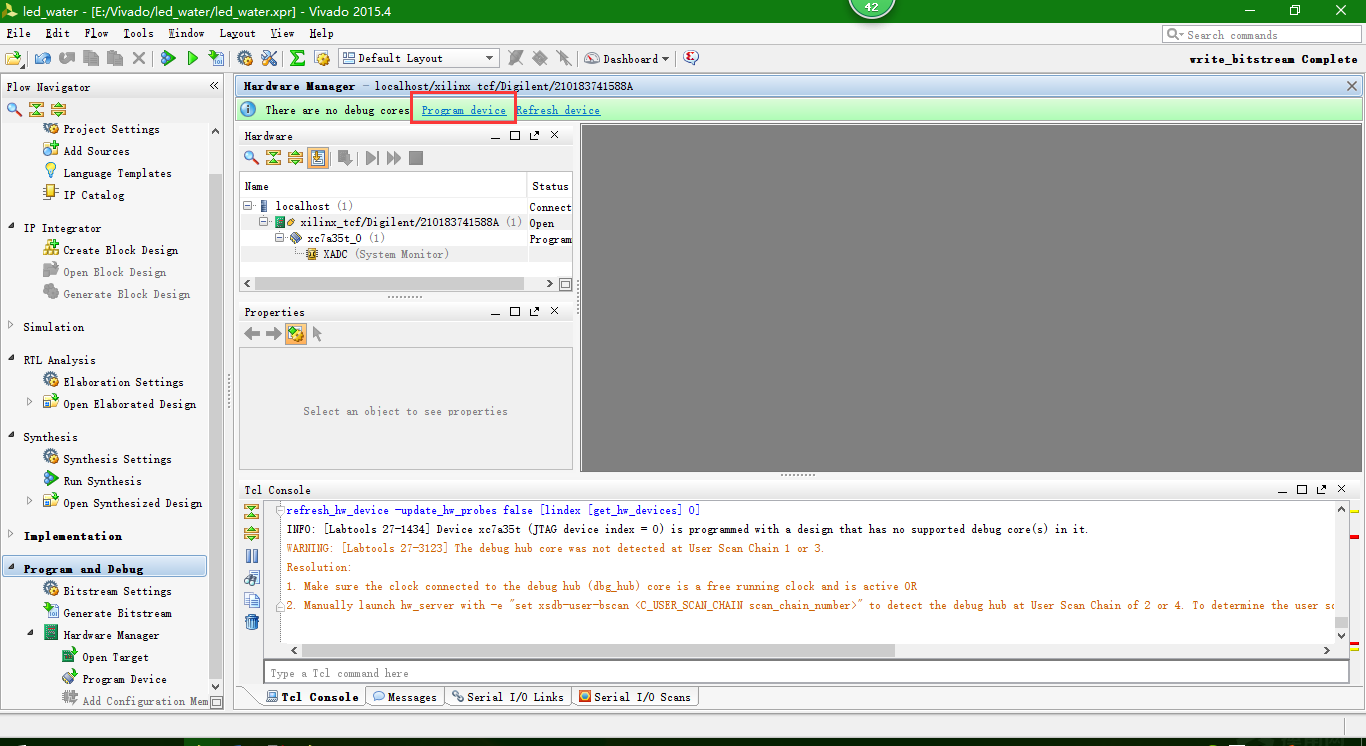
Task: Switch to the Messages tab
Action: tap(405, 697)
